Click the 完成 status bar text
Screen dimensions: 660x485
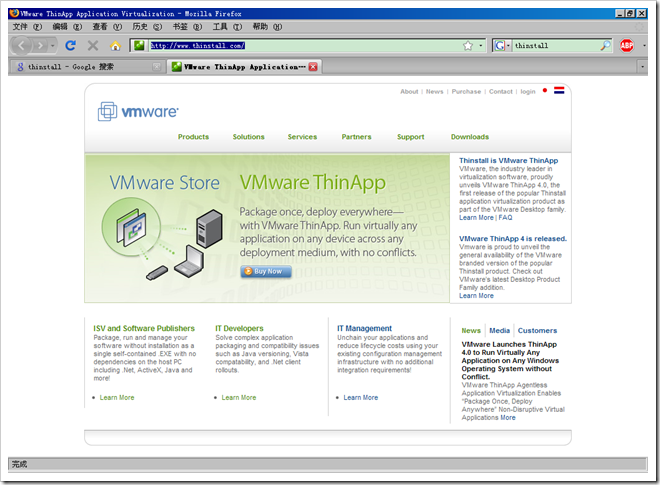pyautogui.click(x=19, y=464)
